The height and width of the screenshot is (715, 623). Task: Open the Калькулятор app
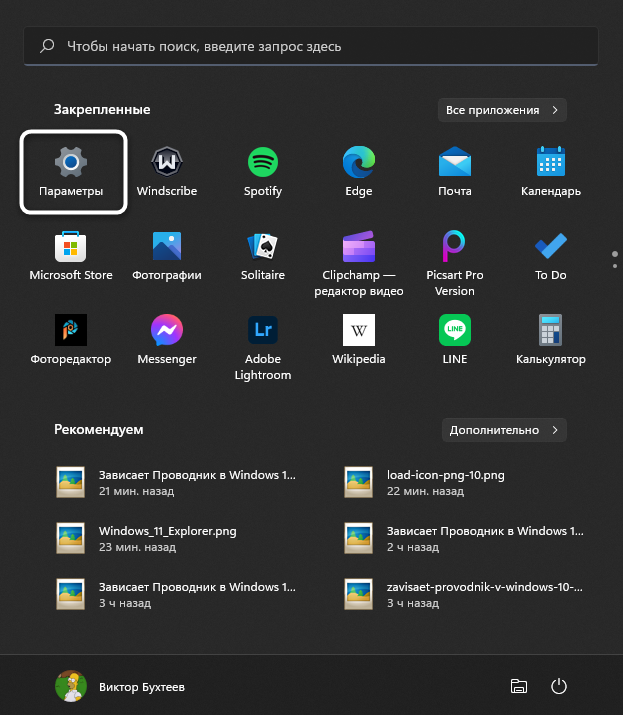pyautogui.click(x=551, y=339)
